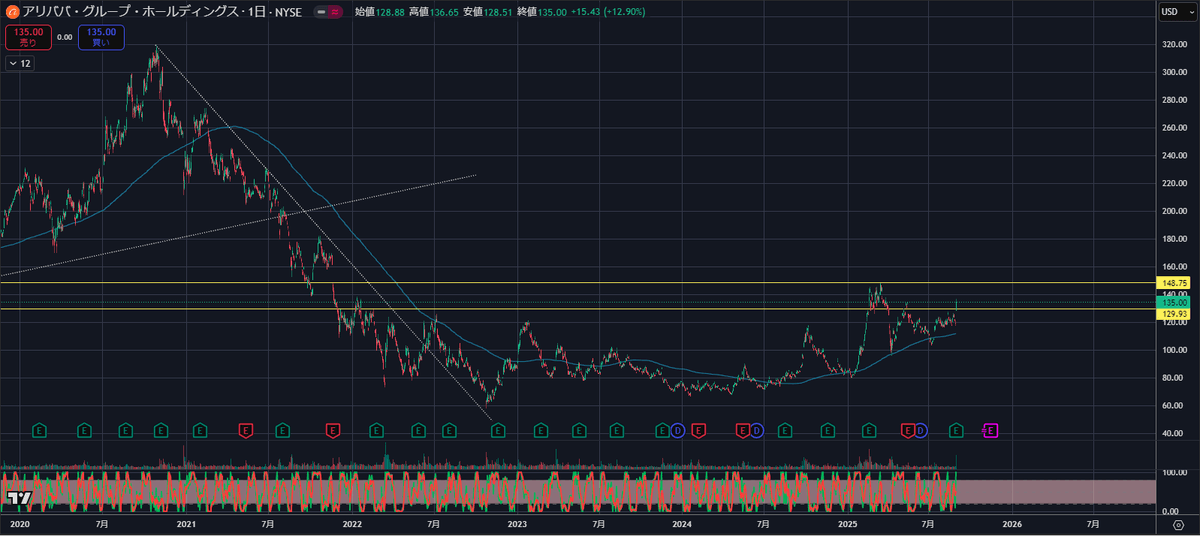Click the red E marker beside the mid-2024 D marker
The width and height of the screenshot is (1200, 536).
tap(743, 431)
